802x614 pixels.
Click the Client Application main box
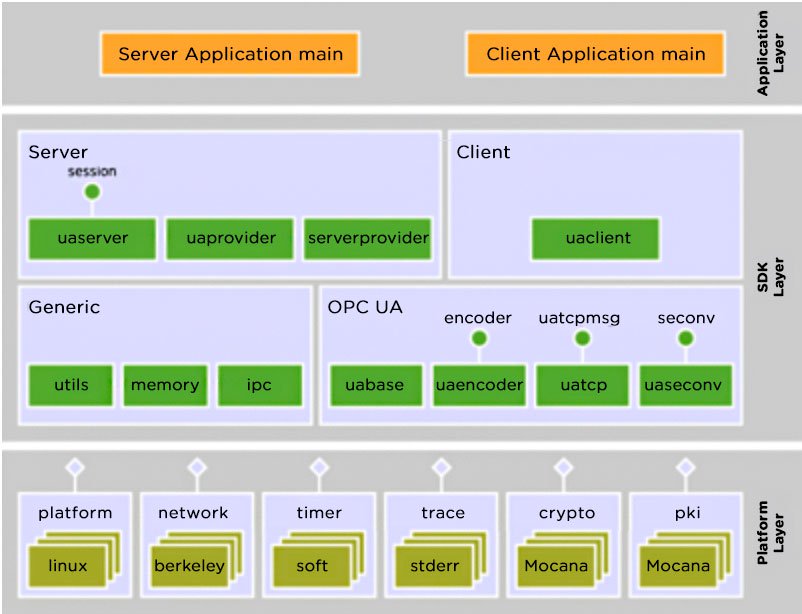click(x=595, y=54)
